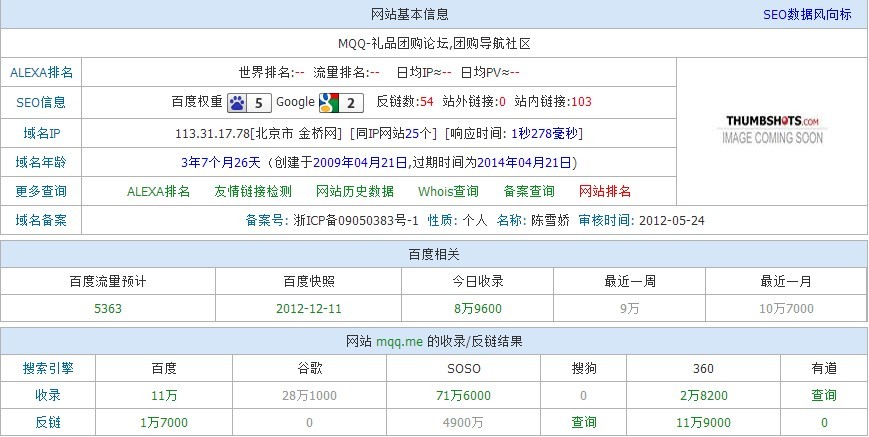Click the SOSO column header

click(x=464, y=368)
